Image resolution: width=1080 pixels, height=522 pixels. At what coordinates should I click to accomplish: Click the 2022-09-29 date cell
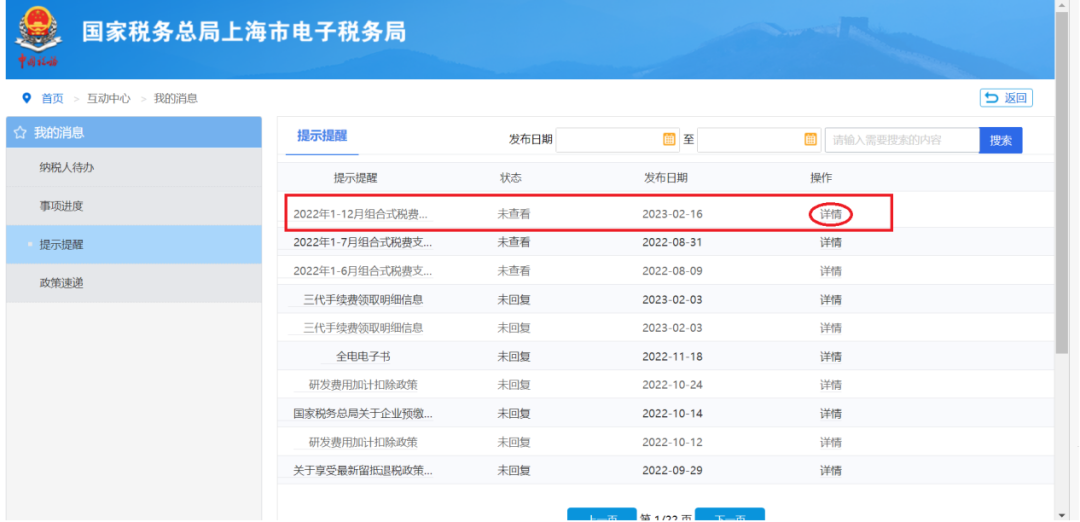point(672,471)
